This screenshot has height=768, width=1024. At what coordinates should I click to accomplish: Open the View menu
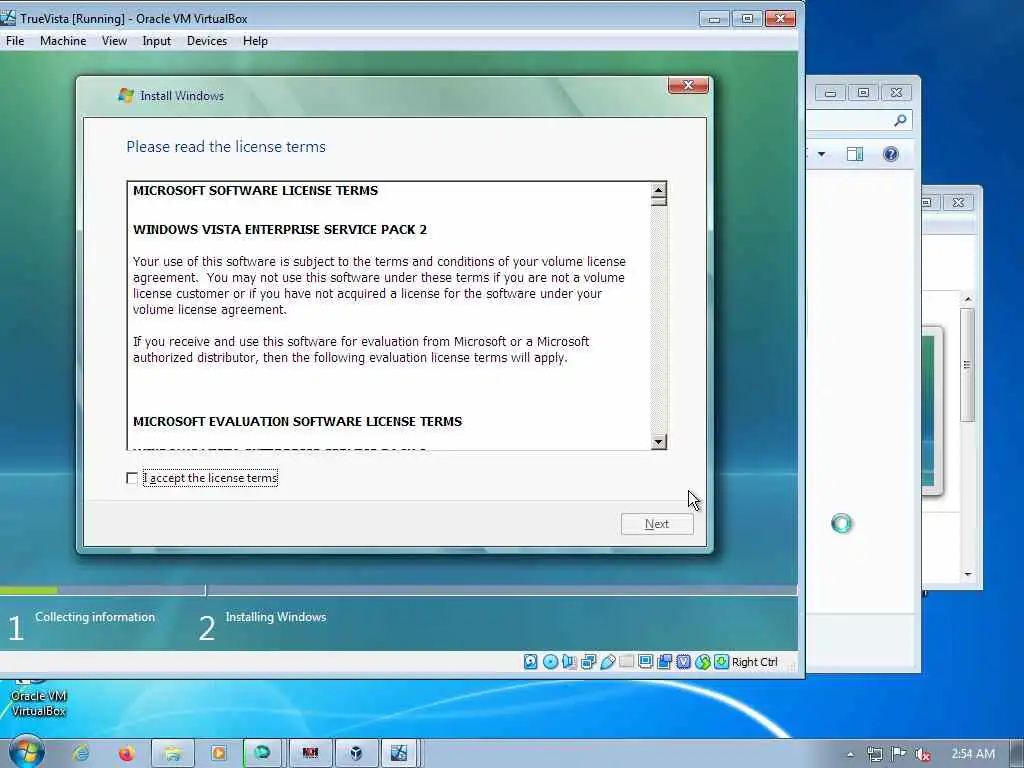pos(114,40)
